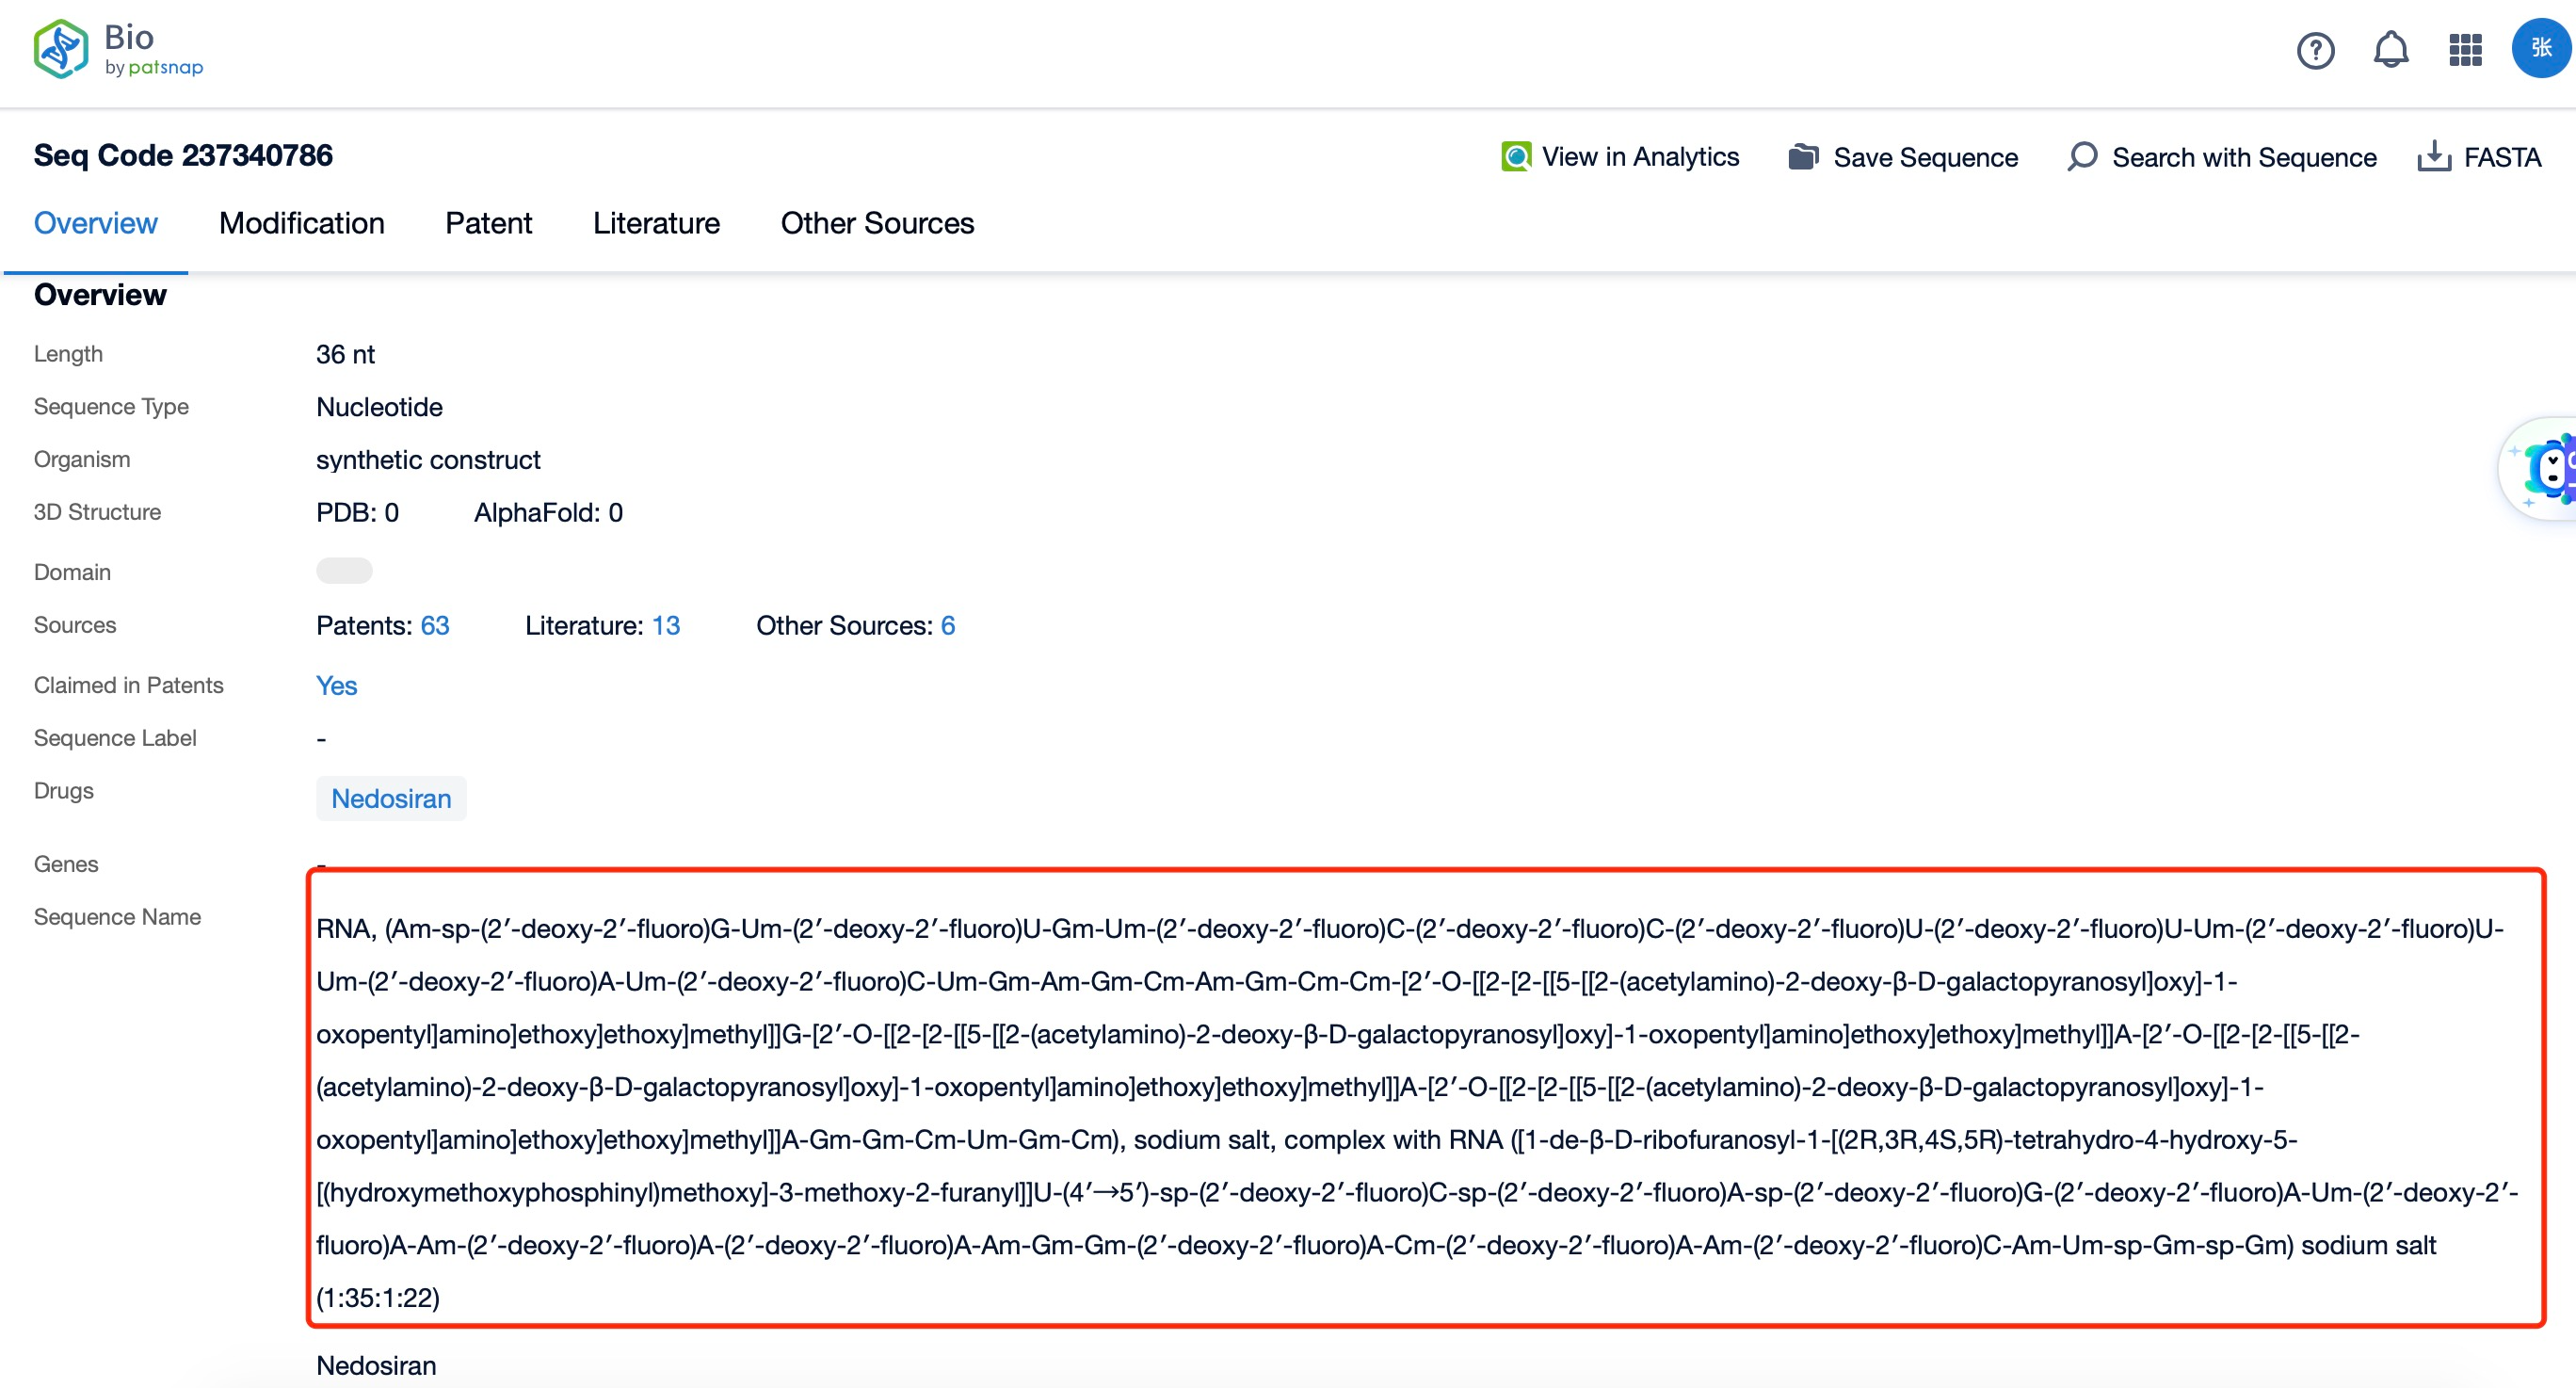Click the Bio by Patsnap logo icon
This screenshot has height=1388, width=2576.
click(x=60, y=51)
